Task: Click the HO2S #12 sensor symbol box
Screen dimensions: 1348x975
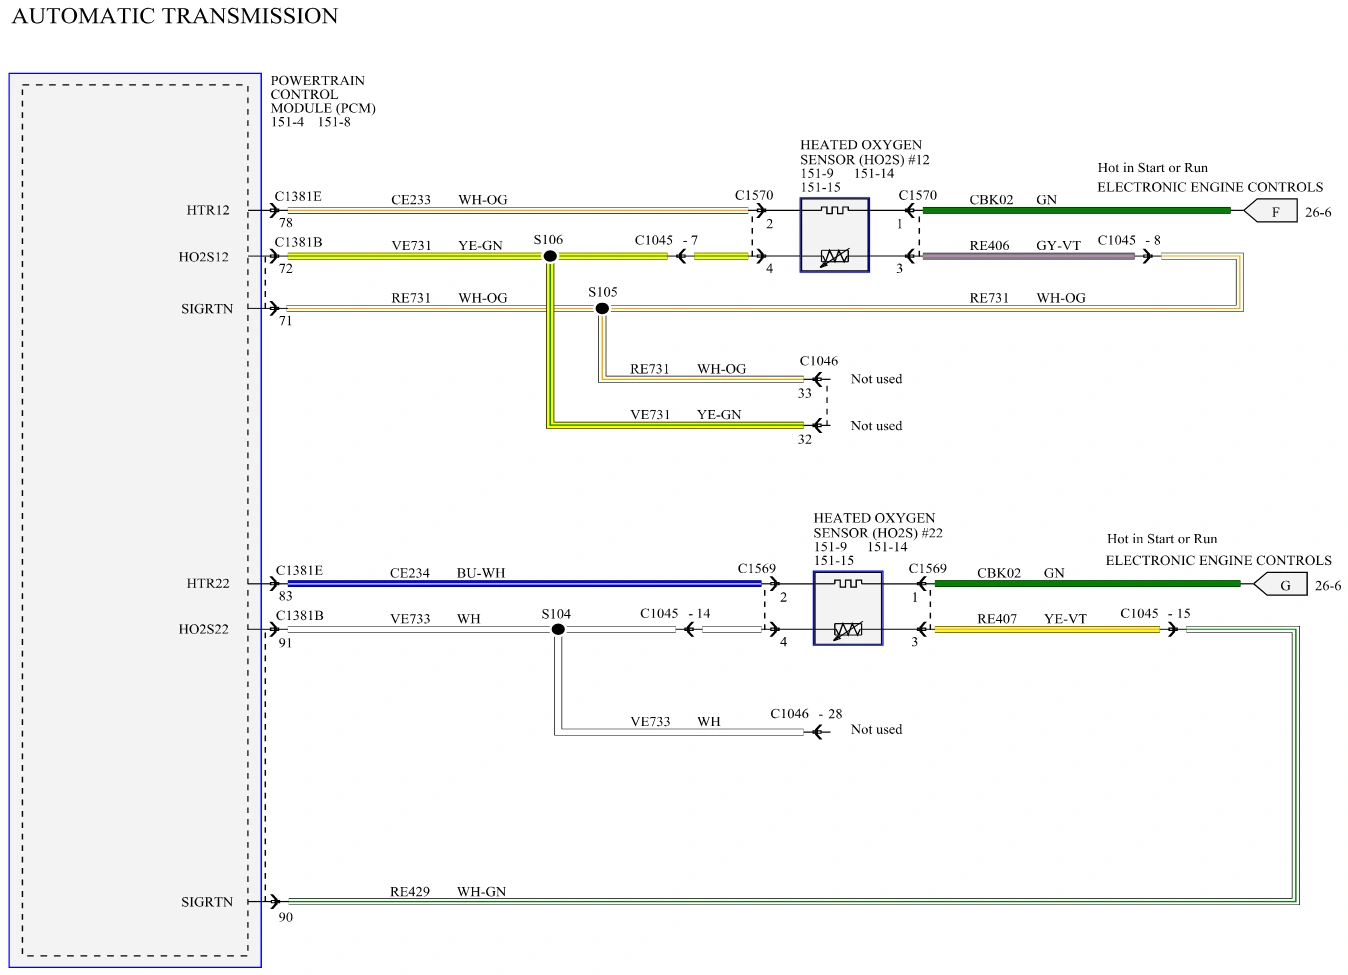Action: pos(834,235)
